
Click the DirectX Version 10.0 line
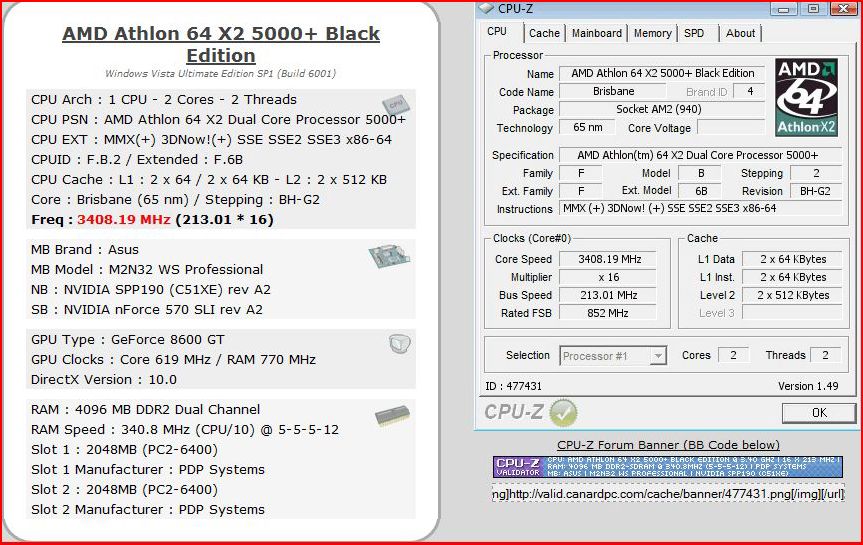click(x=104, y=380)
